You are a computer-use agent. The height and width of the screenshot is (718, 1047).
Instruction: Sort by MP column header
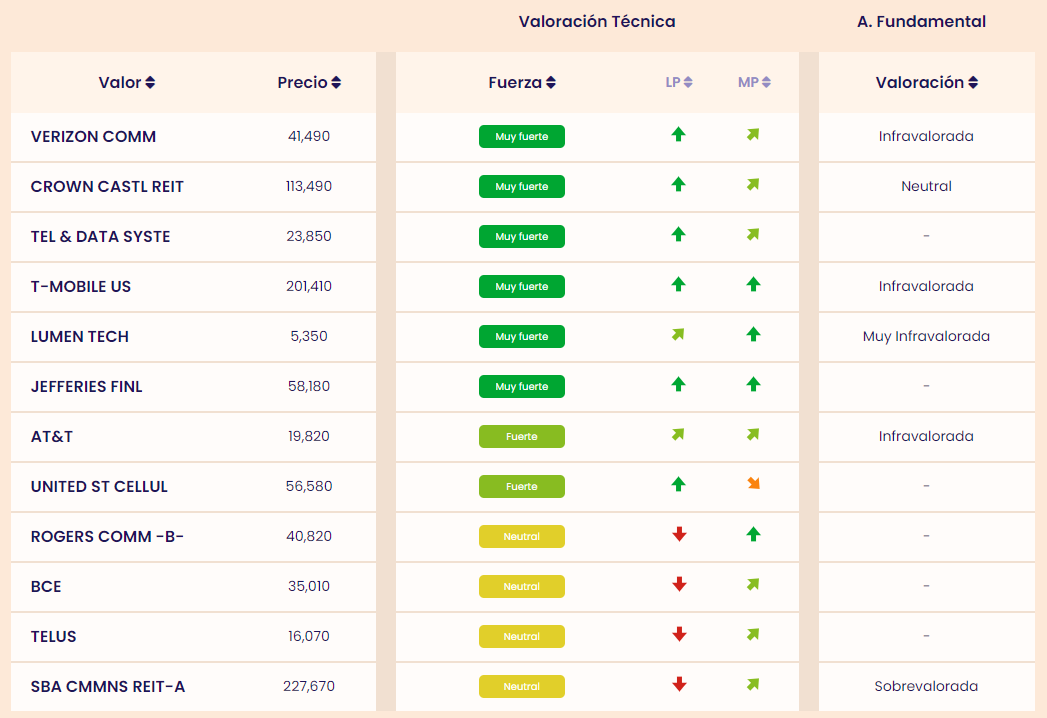[754, 83]
